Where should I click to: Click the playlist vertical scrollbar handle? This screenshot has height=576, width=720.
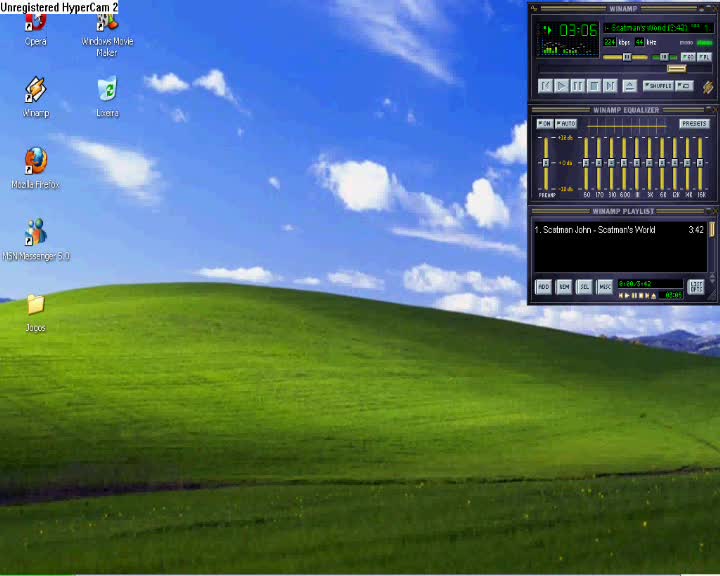tap(712, 229)
